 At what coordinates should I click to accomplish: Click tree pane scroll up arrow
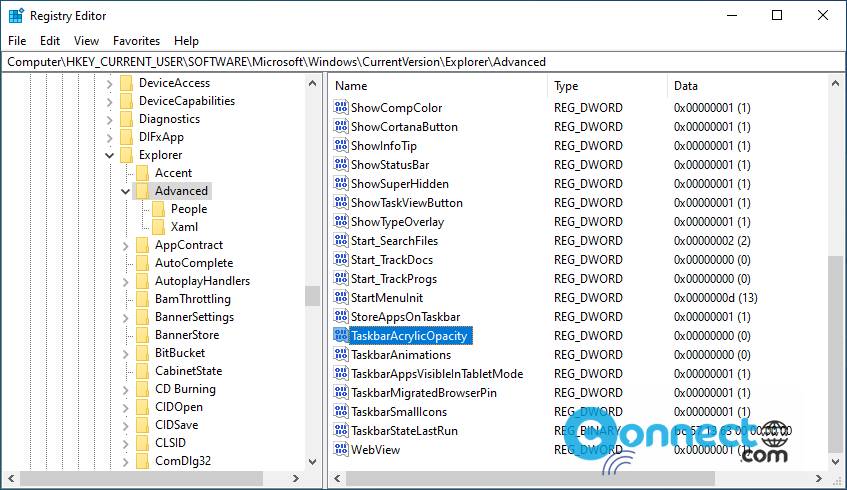pyautogui.click(x=312, y=83)
